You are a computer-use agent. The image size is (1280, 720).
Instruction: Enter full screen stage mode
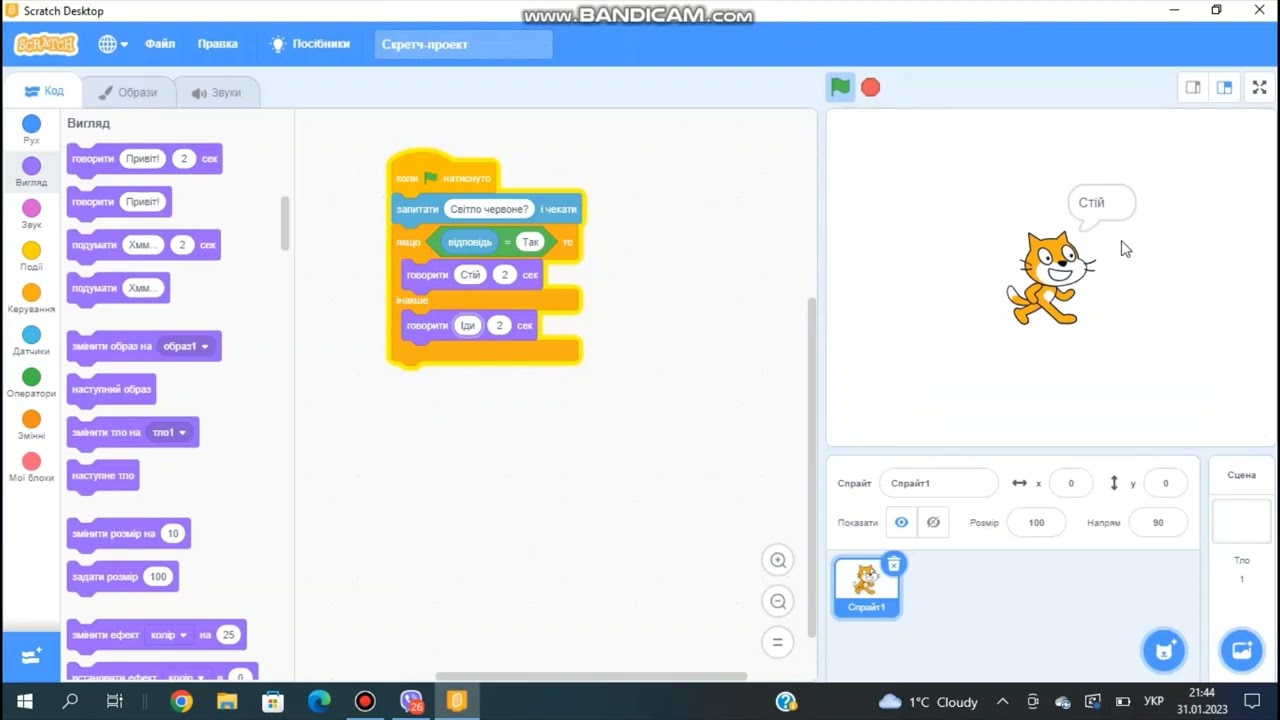coord(1260,88)
